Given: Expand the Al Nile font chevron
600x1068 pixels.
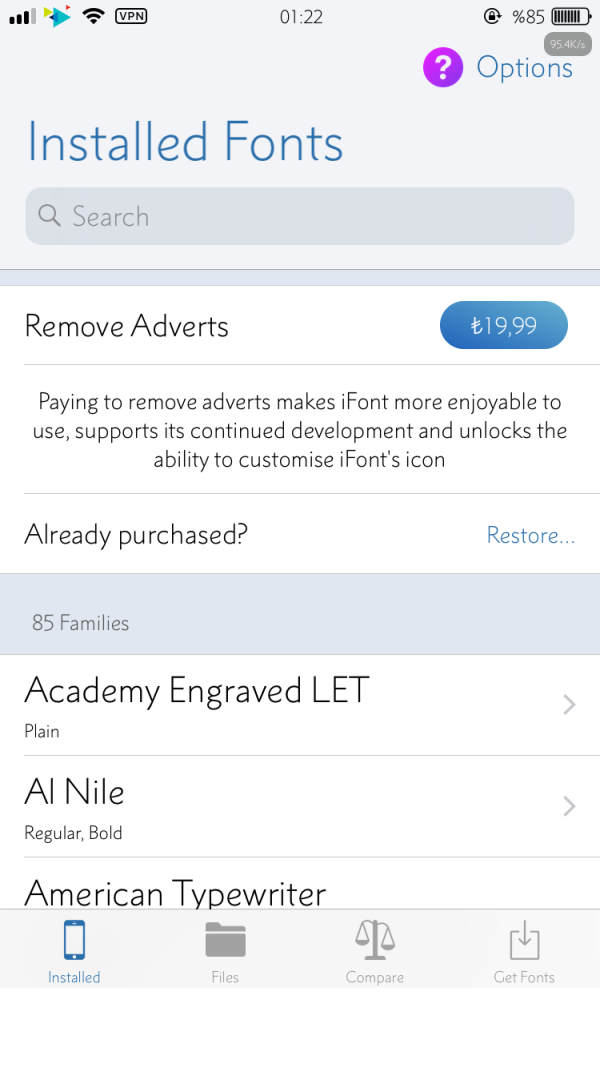Looking at the screenshot, I should [569, 806].
